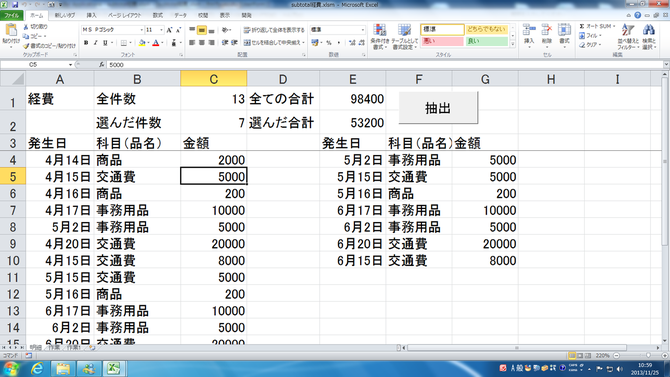Click the sort and filter (並べ替えとフィルター) icon
670x377 pixels.
point(628,31)
